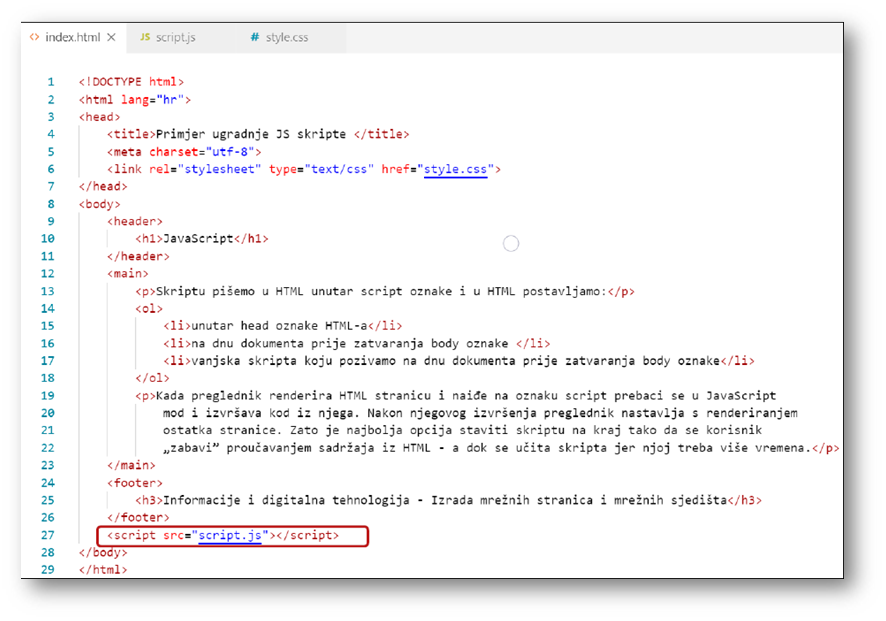Click the h1 JavaScript heading text
886x621 pixels.
[x=198, y=238]
